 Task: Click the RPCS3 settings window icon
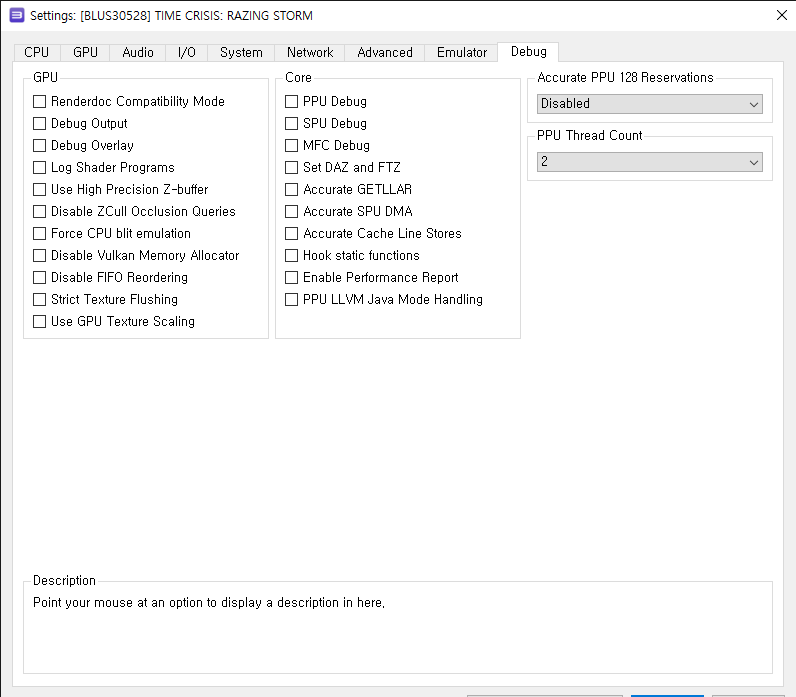[17, 15]
